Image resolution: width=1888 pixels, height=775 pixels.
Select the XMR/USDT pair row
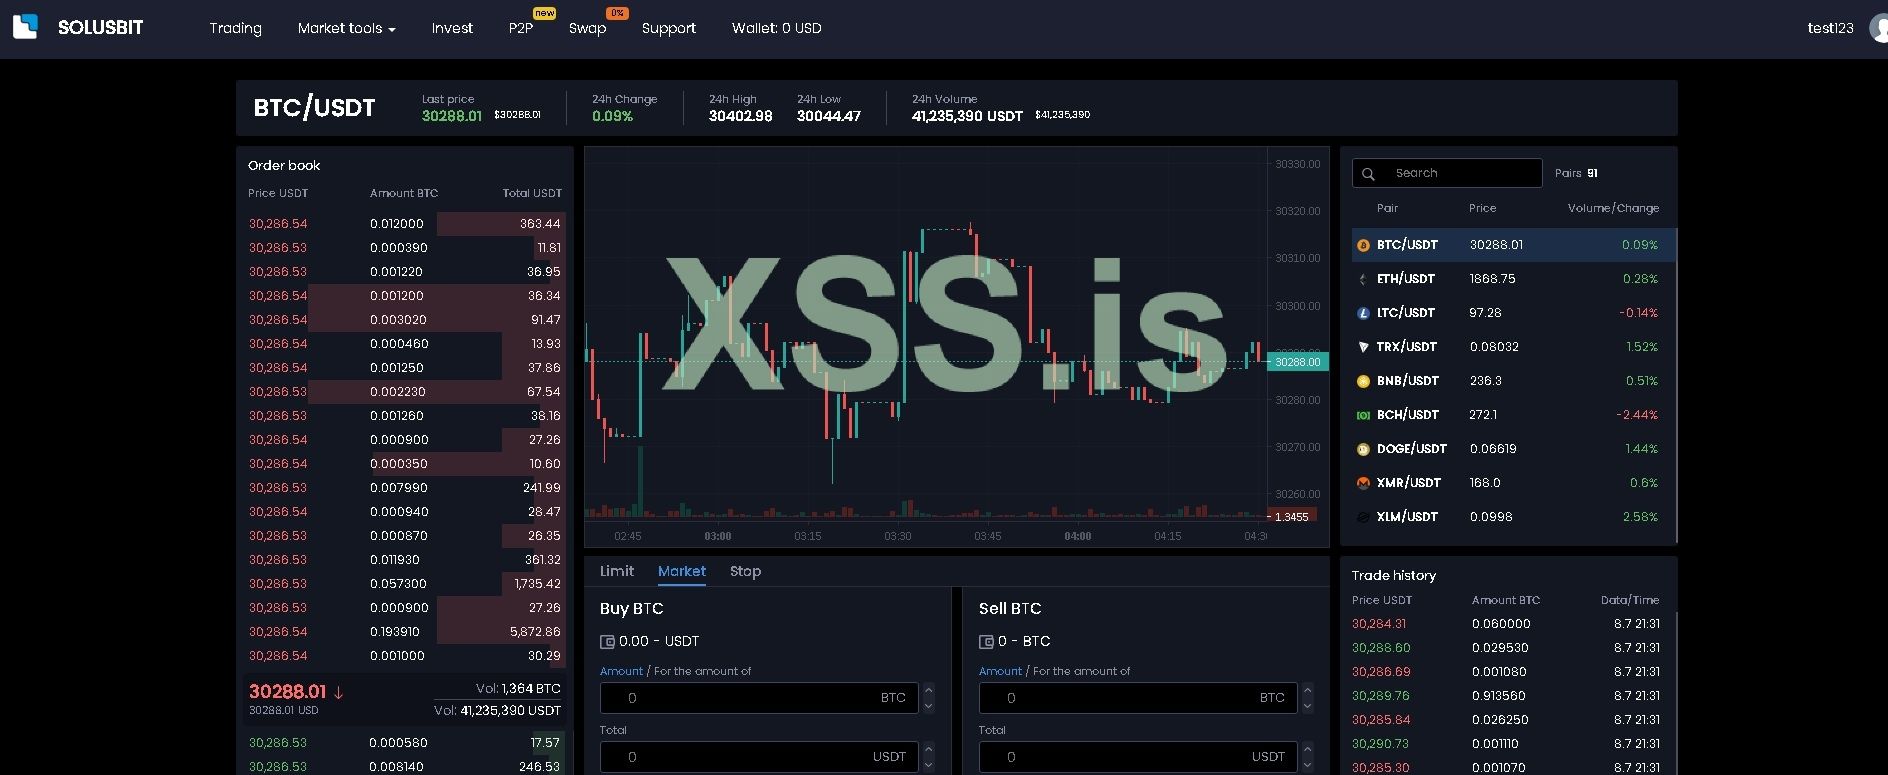tap(1513, 483)
